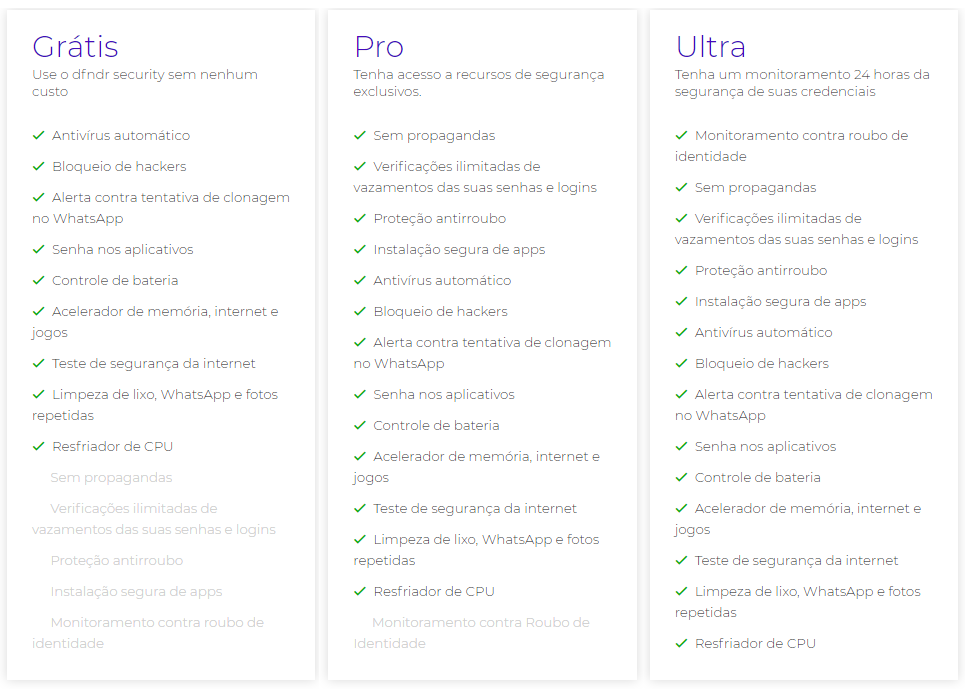Click checkmark by Teste de segurança in Ultra

681,560
